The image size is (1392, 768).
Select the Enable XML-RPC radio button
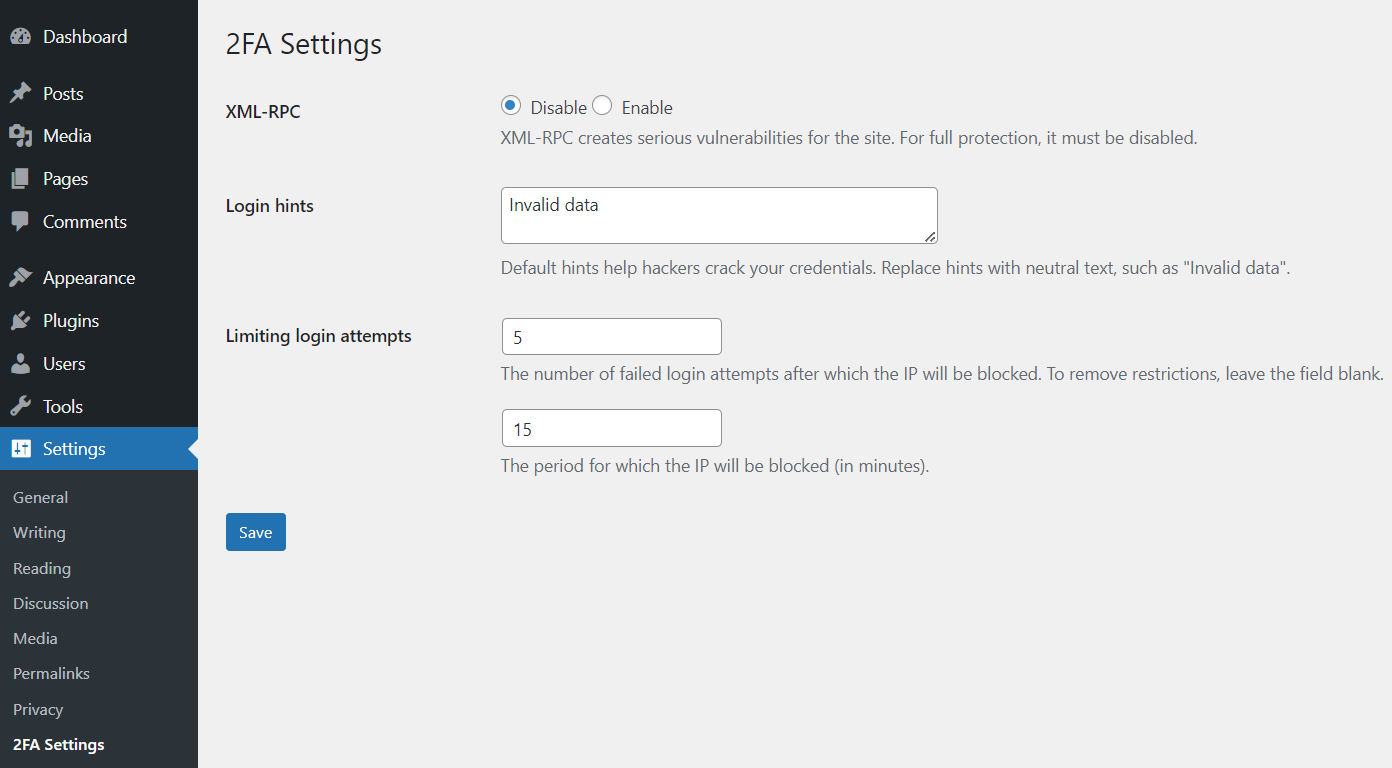click(x=602, y=105)
